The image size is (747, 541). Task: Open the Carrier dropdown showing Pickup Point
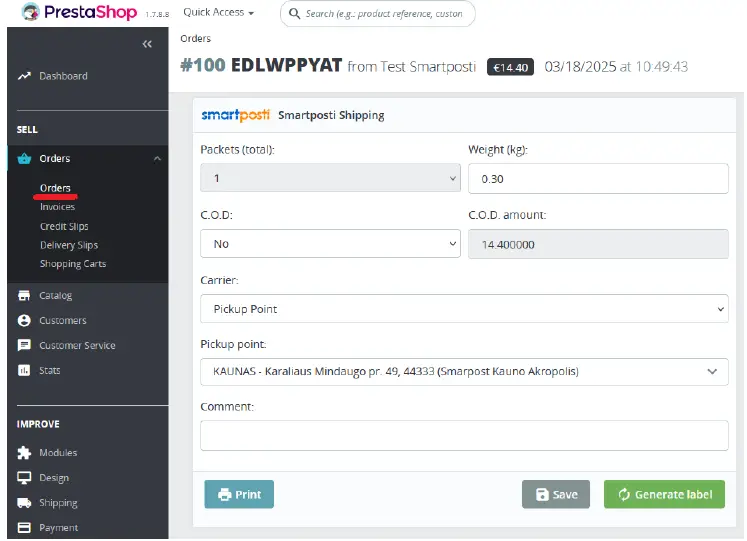[464, 309]
